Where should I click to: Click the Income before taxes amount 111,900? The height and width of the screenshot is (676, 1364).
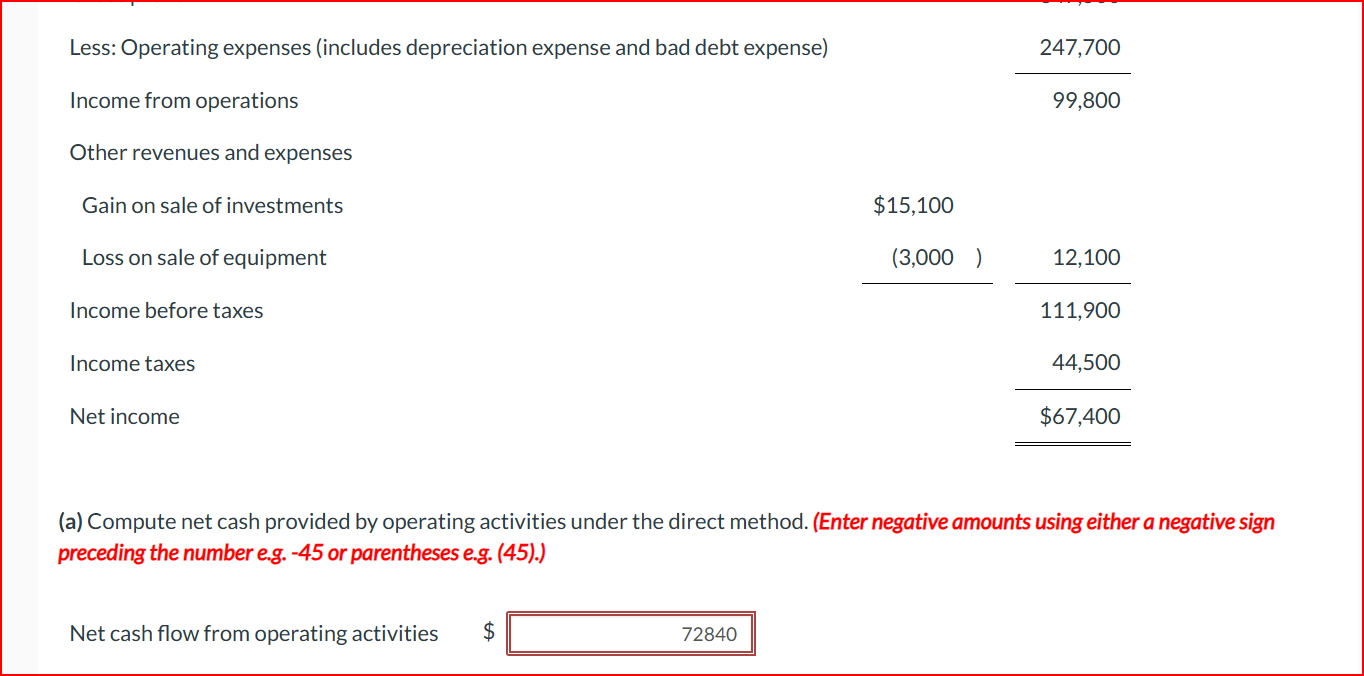[1079, 310]
